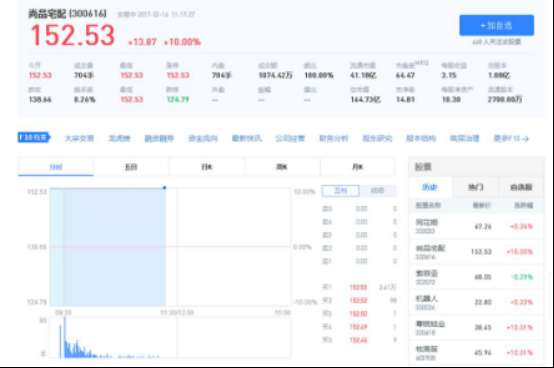
Task: Show the 周K chart tab
Action: tap(282, 167)
